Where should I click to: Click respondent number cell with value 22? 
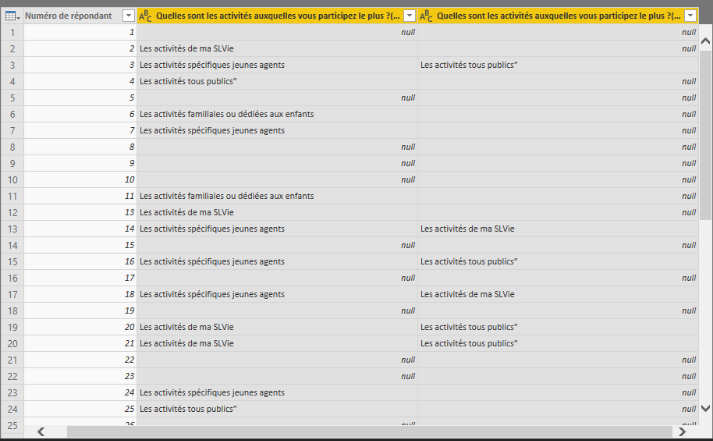(x=80, y=360)
